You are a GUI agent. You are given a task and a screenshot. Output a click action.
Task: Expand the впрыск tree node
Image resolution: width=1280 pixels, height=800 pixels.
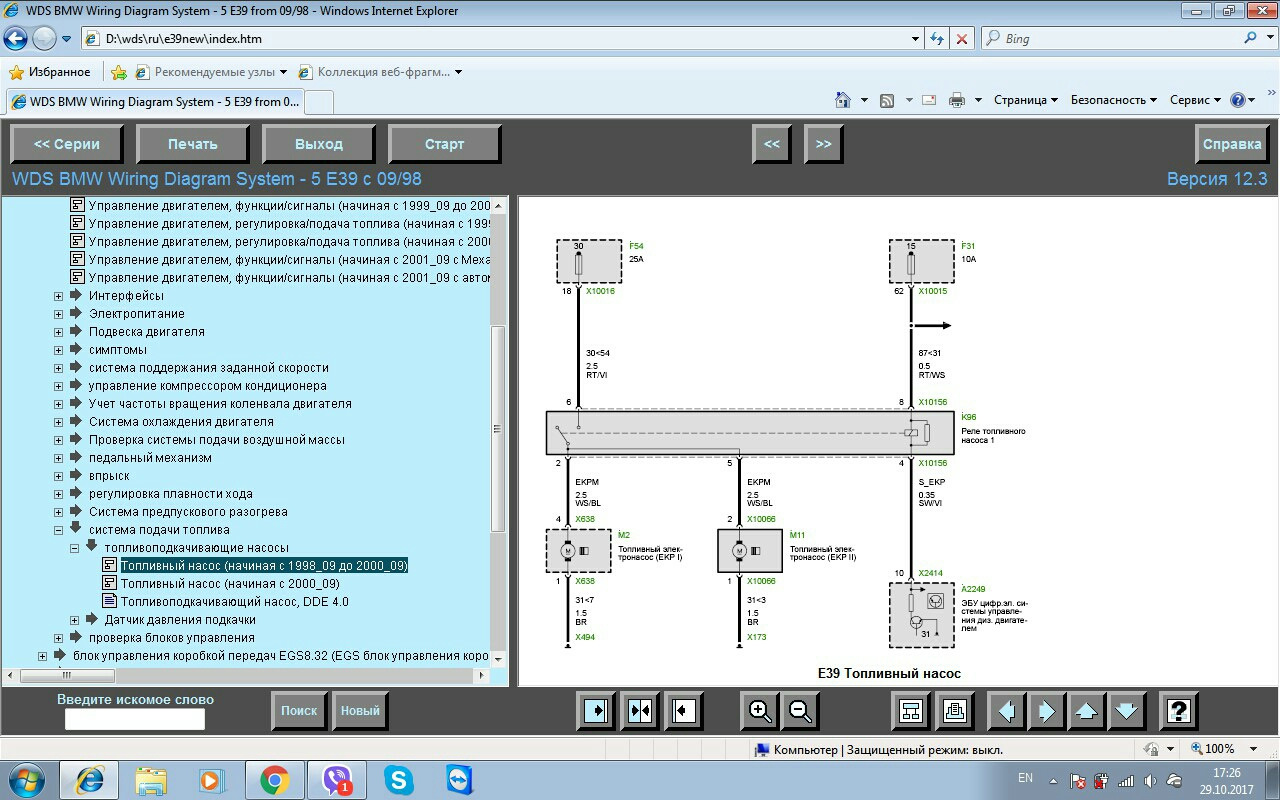pos(58,476)
